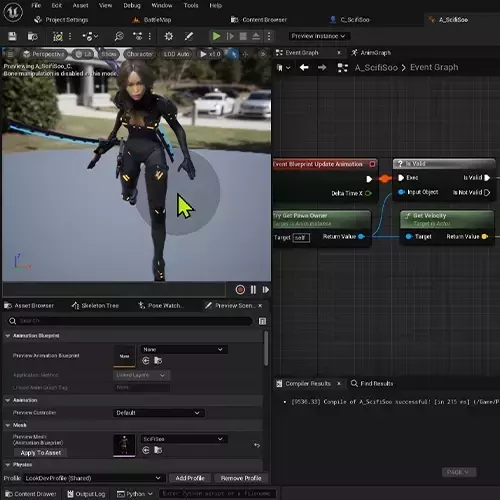Viewport: 500px width, 500px height.
Task: Pause the viewport animation preview
Action: click(x=253, y=290)
